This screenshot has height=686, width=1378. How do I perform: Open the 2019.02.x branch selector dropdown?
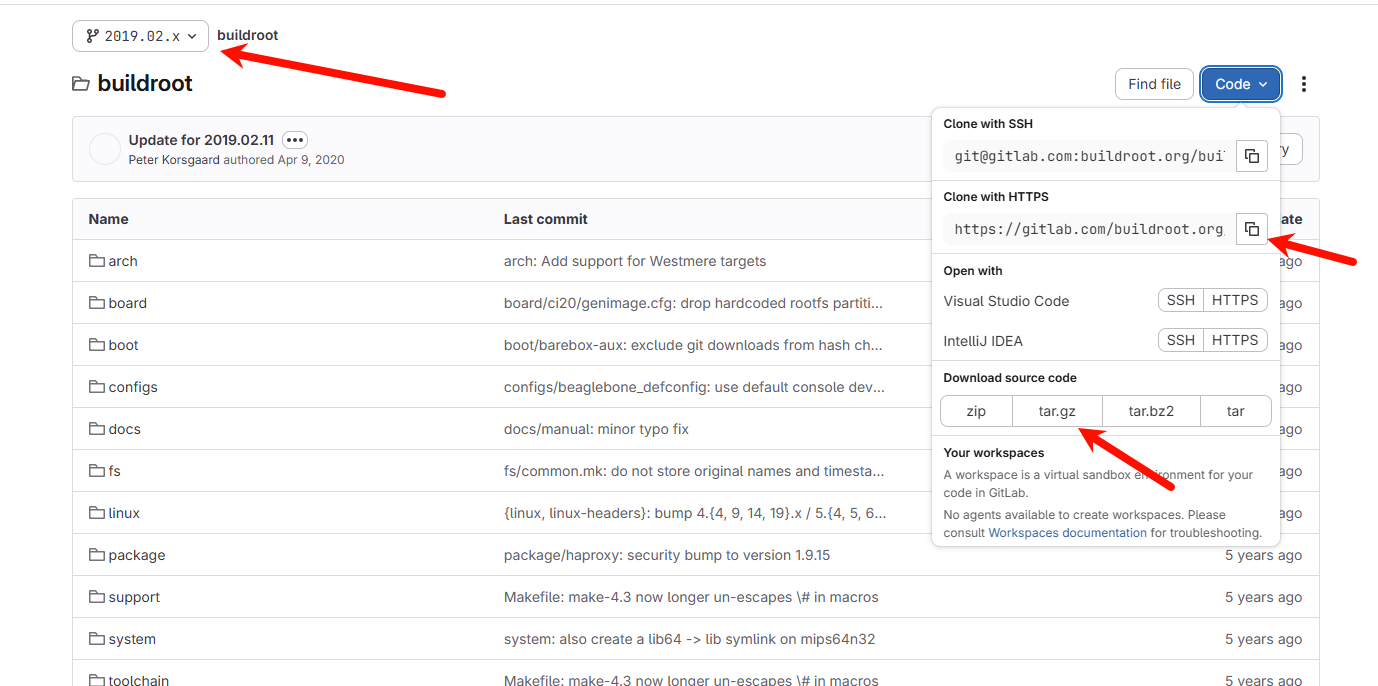(141, 36)
